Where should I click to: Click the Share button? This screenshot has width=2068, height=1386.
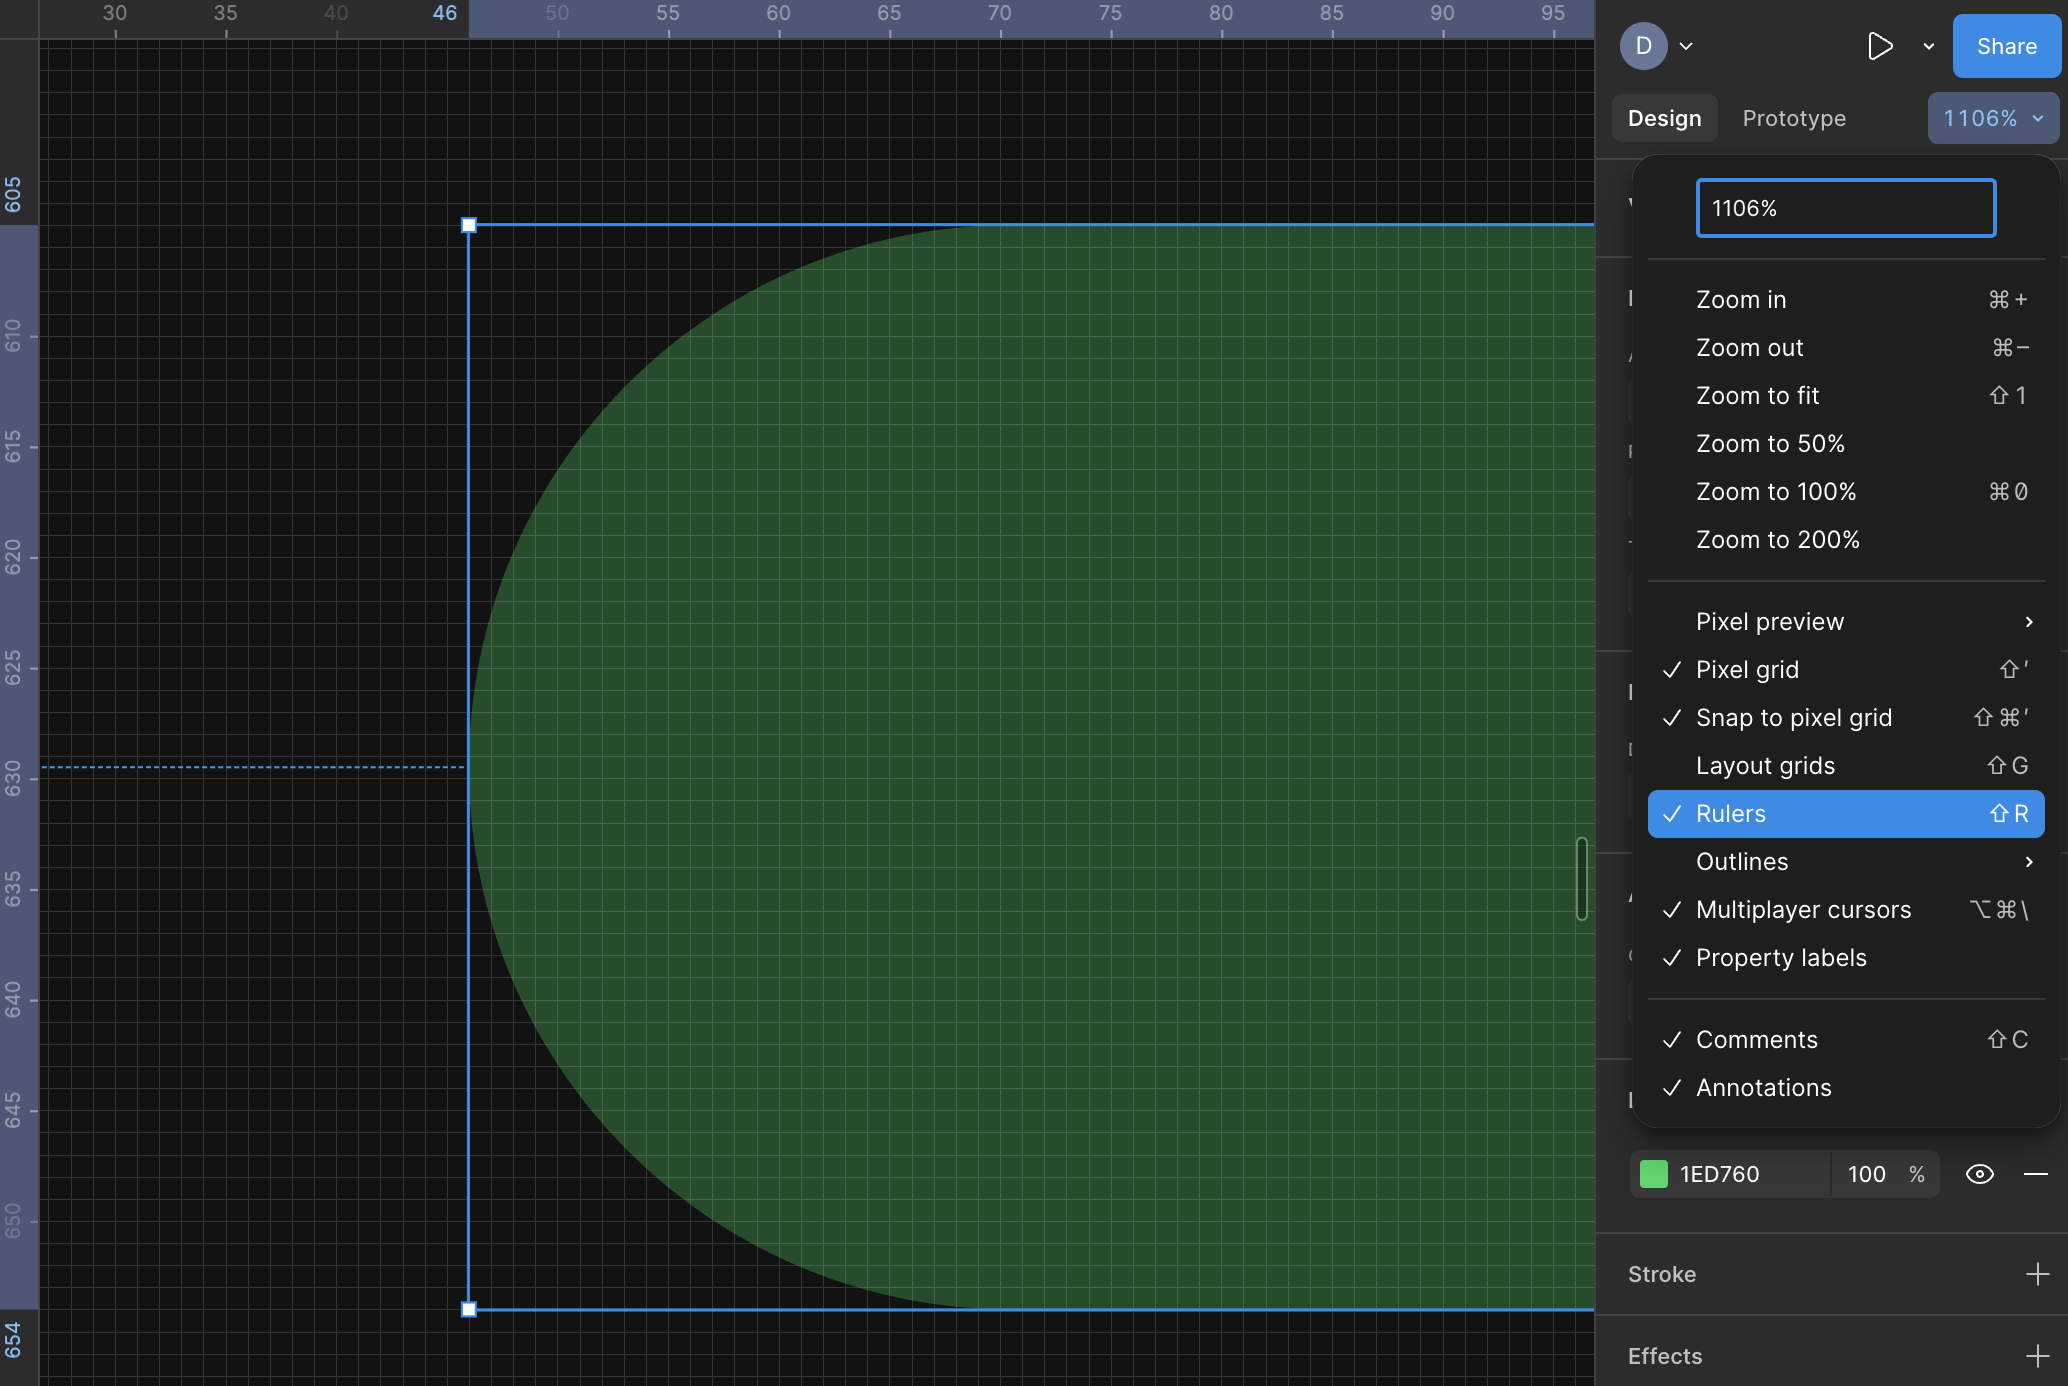tap(2006, 46)
